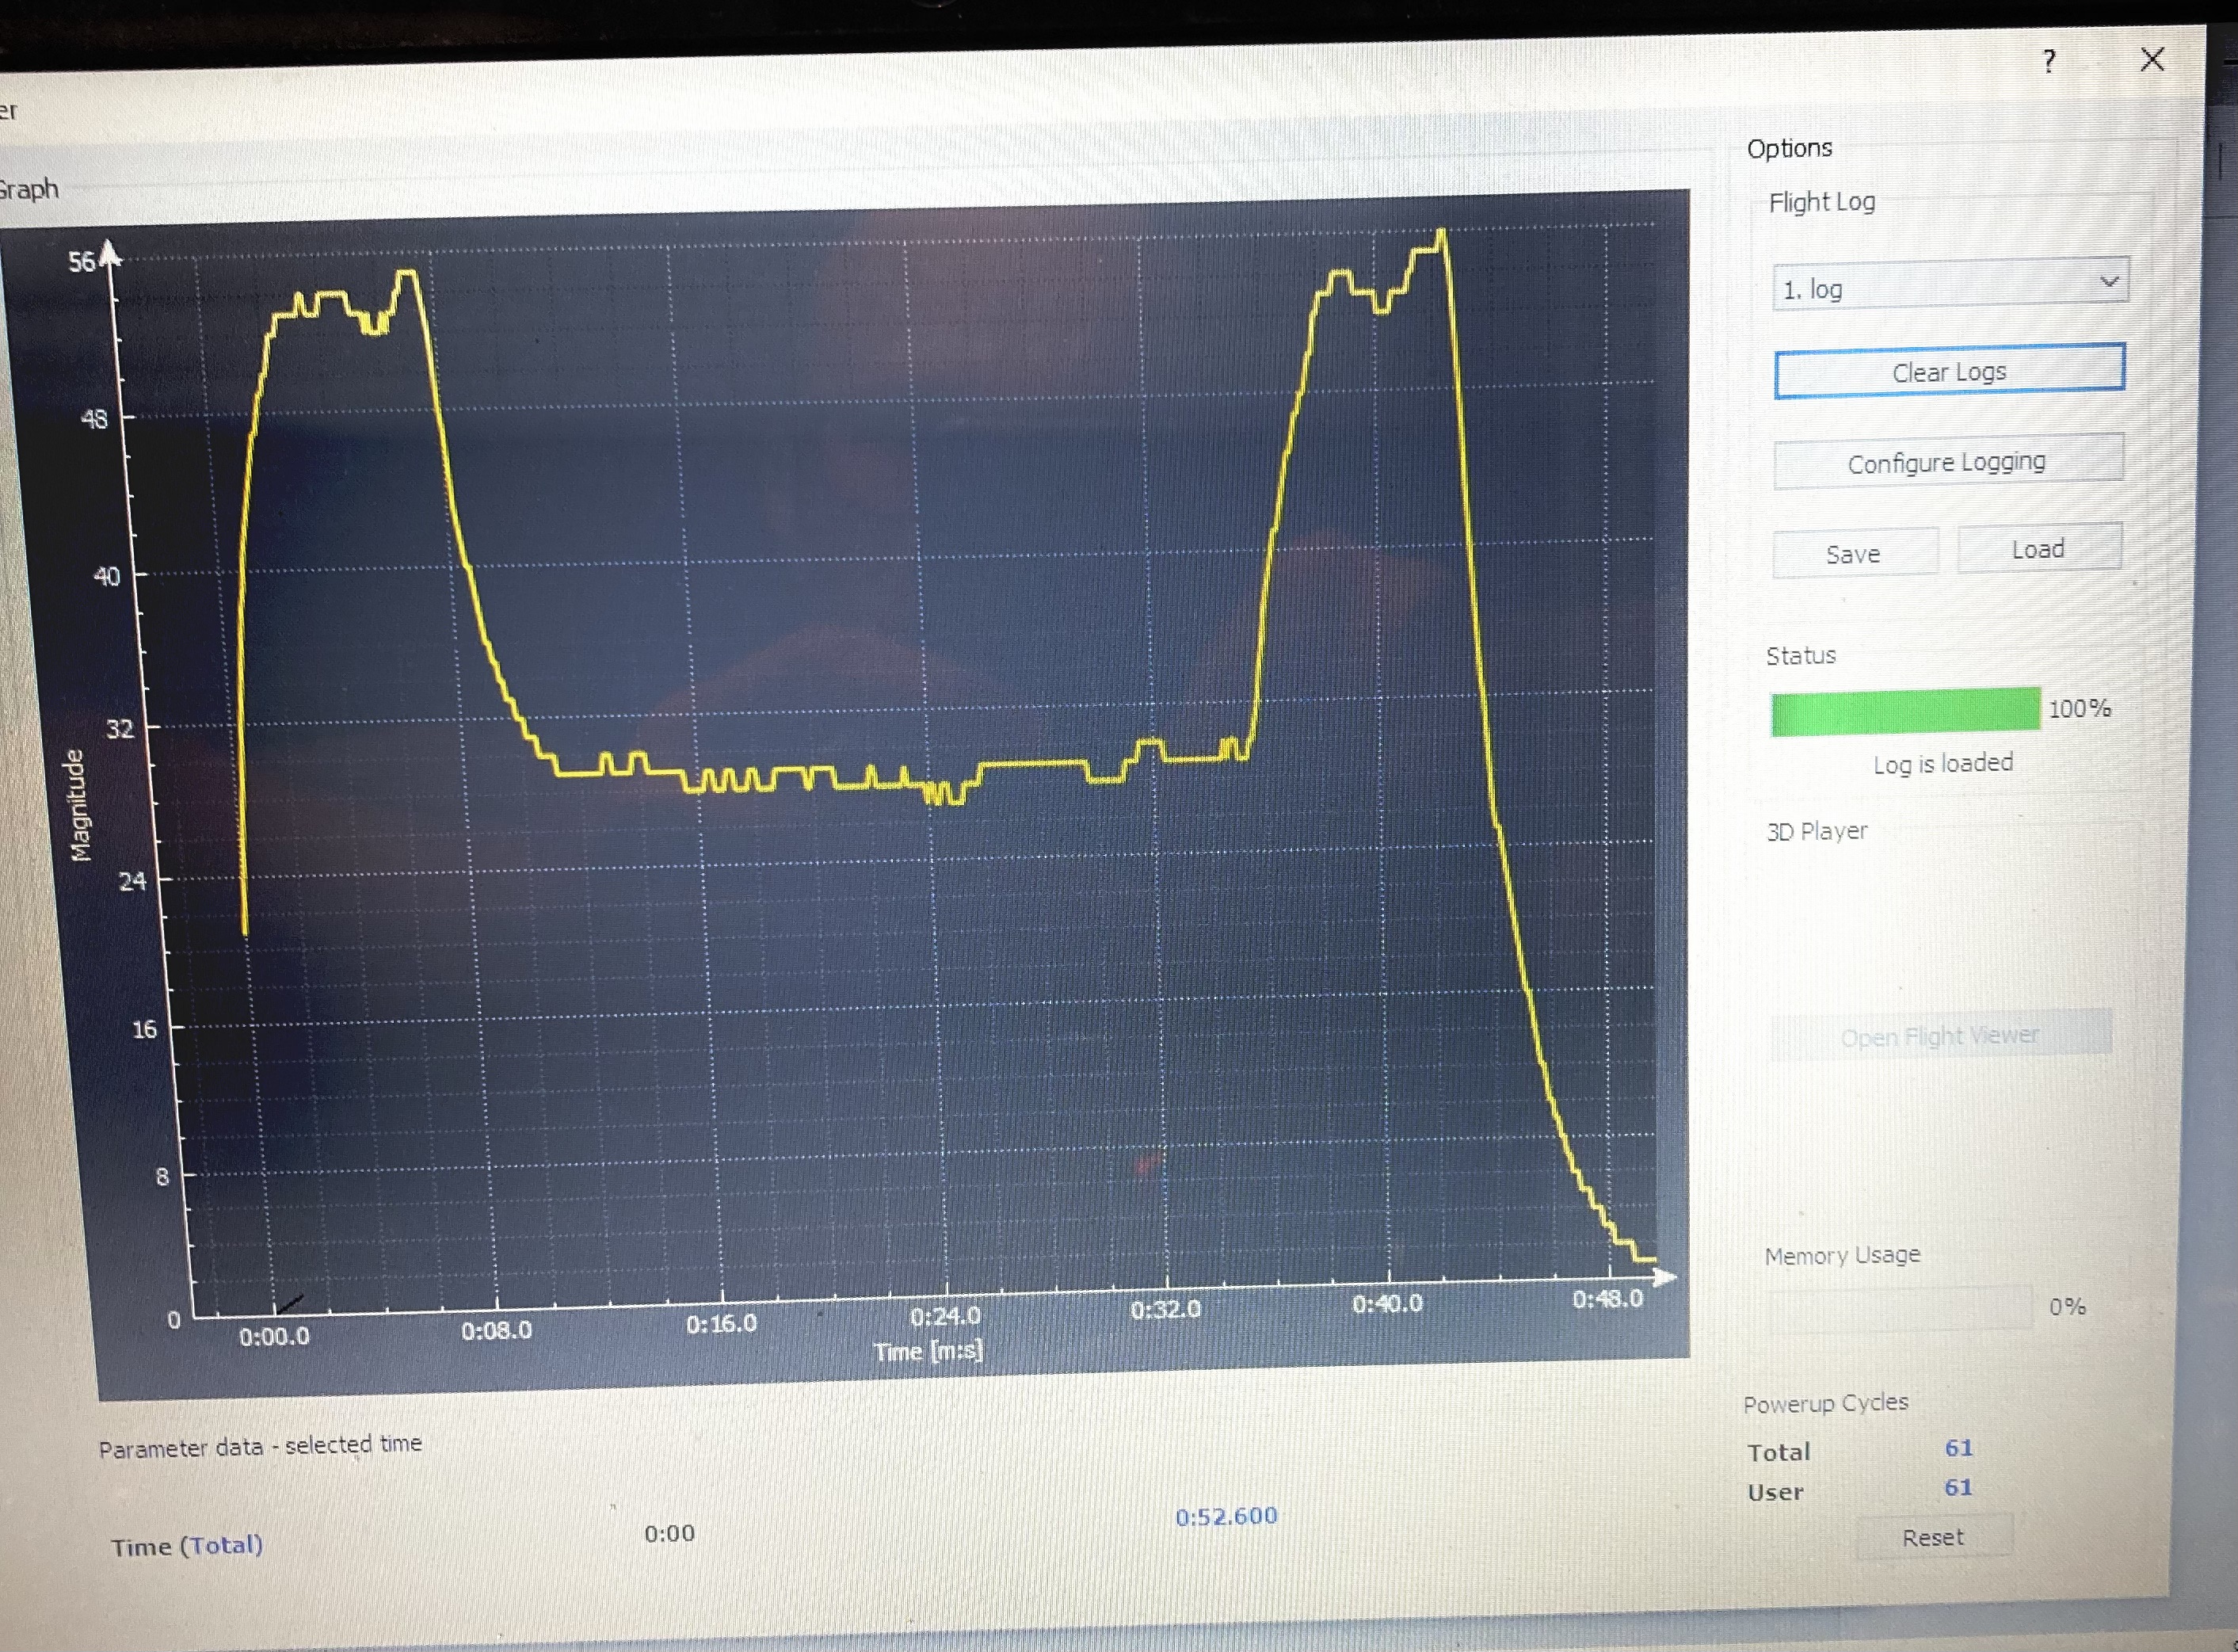Open the Configure Logging dialog

(1946, 462)
